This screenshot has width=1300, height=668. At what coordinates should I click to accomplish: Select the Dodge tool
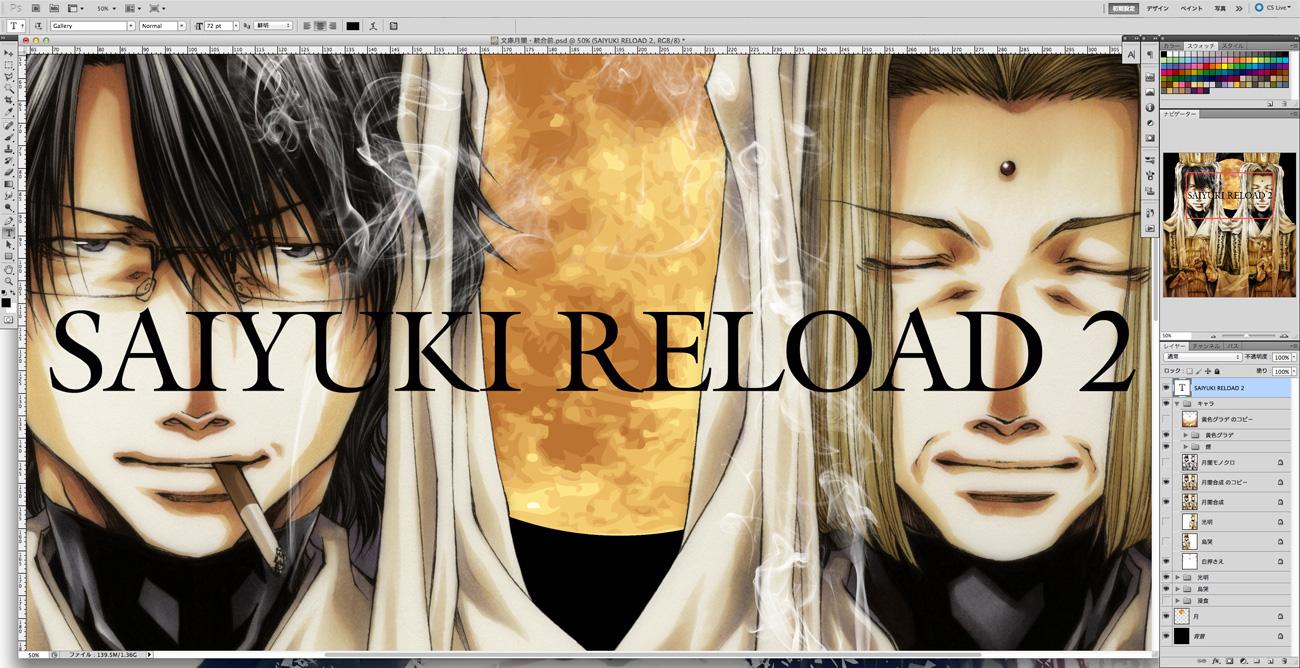pyautogui.click(x=8, y=207)
